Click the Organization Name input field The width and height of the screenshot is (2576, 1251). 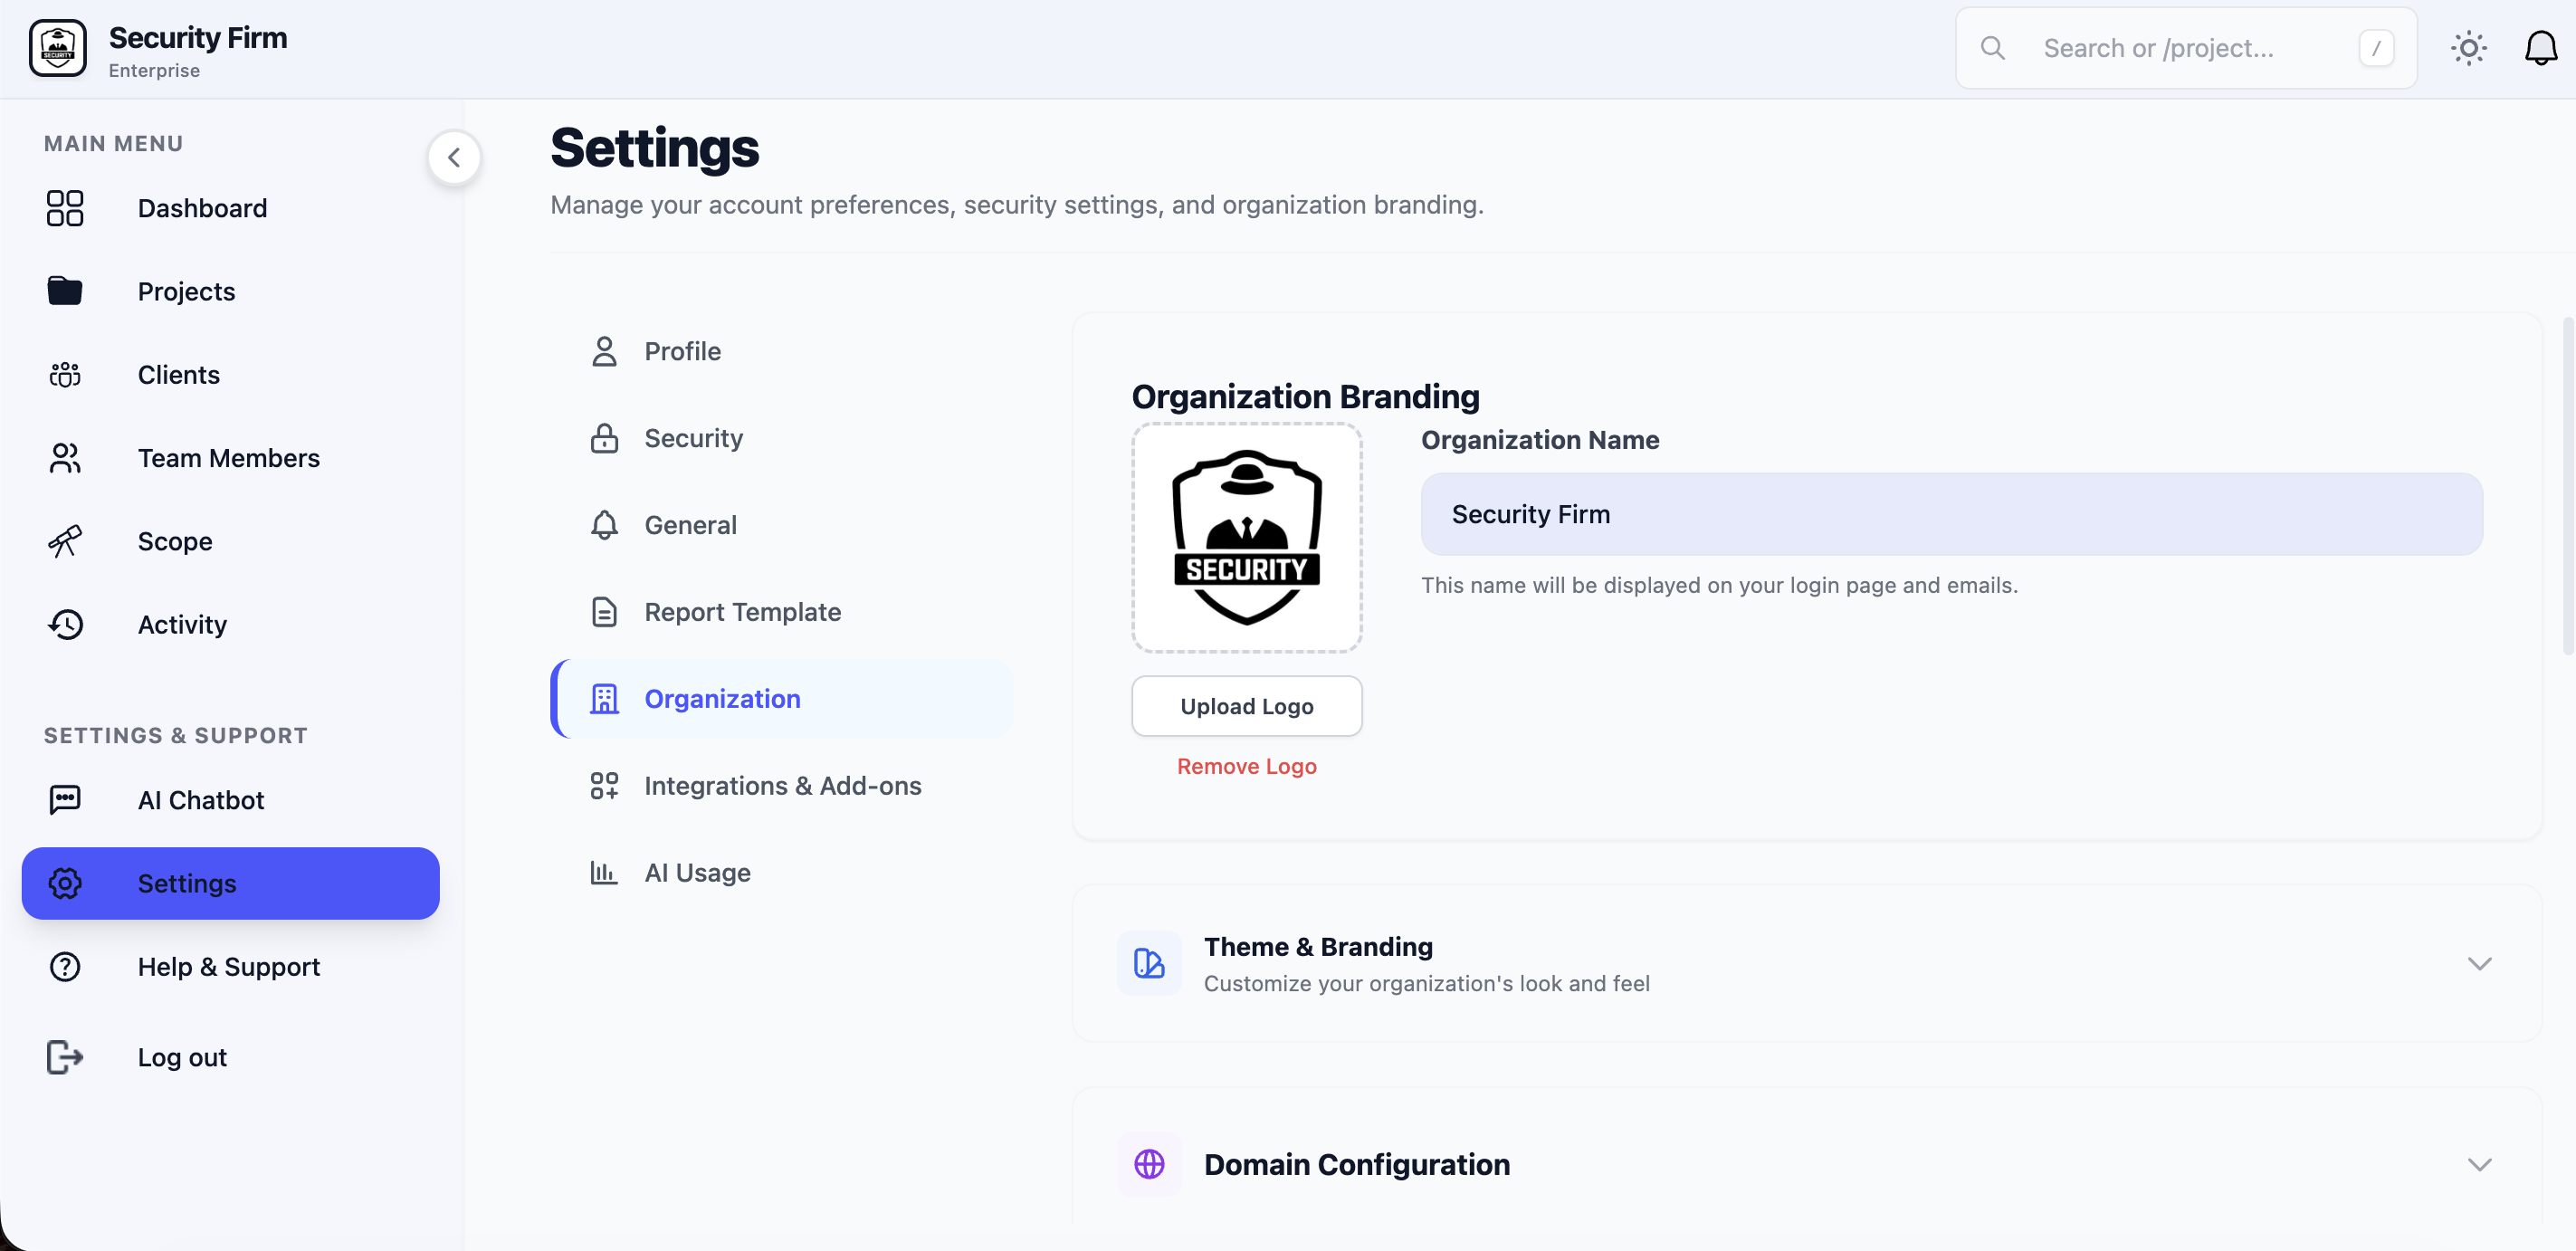tap(1951, 514)
